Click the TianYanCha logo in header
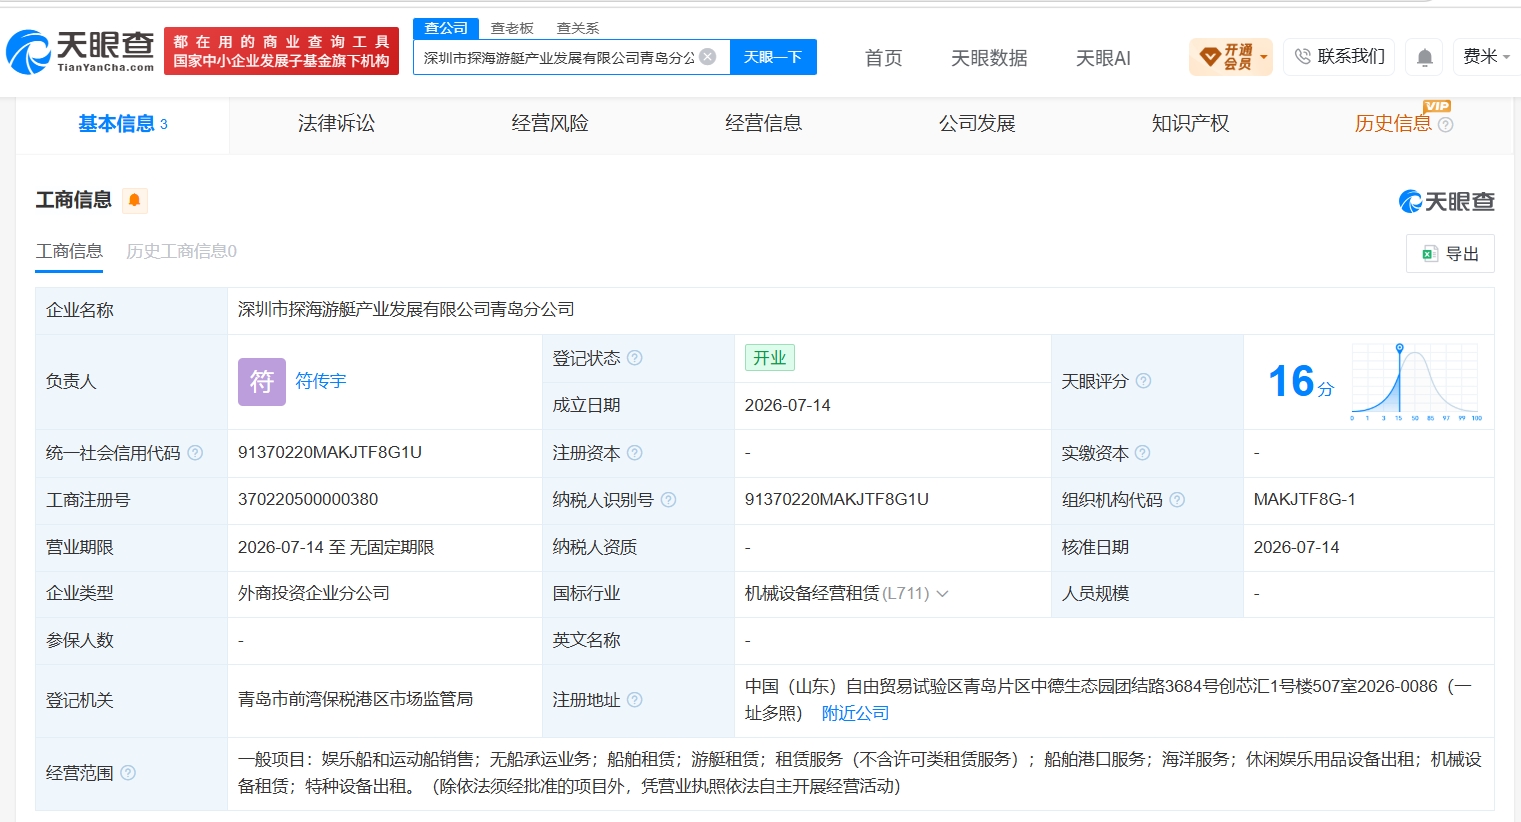This screenshot has height=822, width=1521. pos(80,52)
